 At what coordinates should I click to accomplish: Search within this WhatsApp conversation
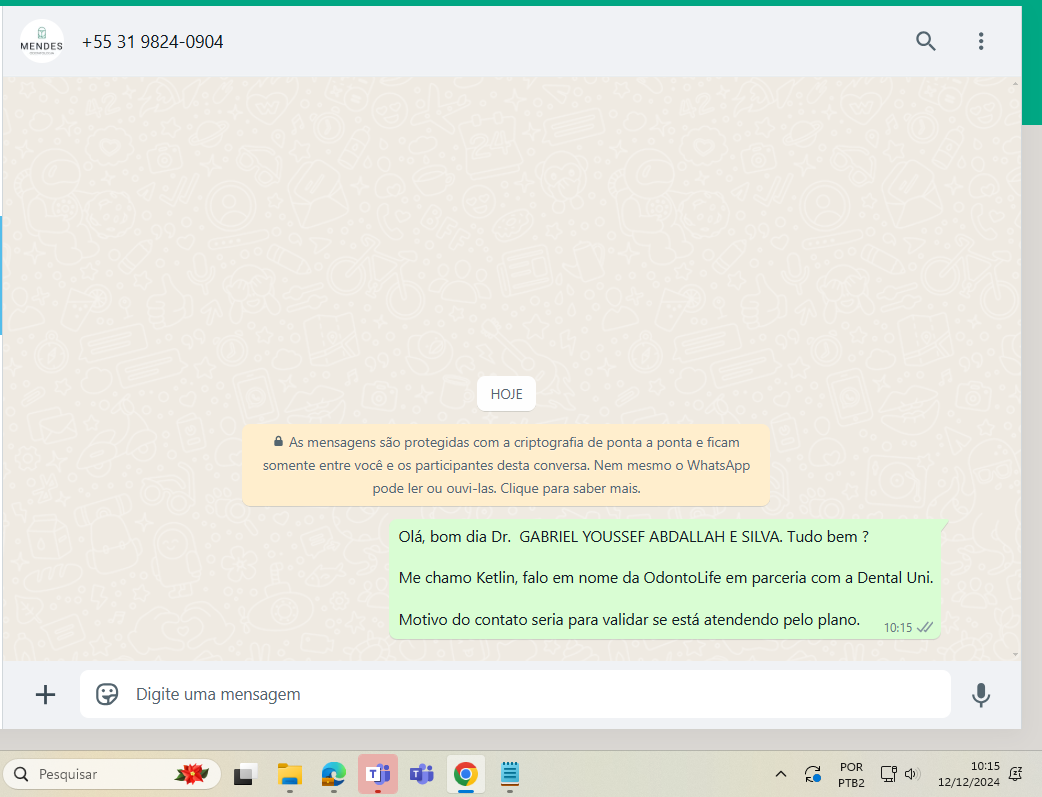pos(926,41)
